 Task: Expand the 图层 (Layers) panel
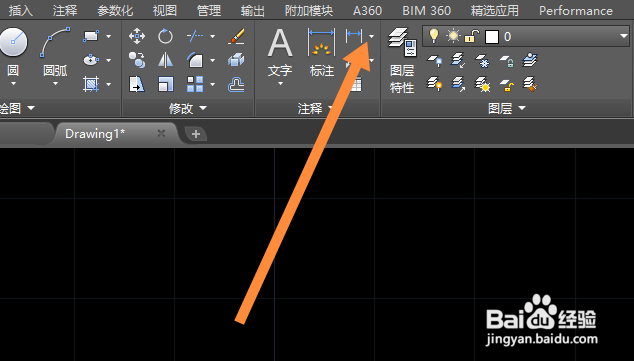[507, 108]
